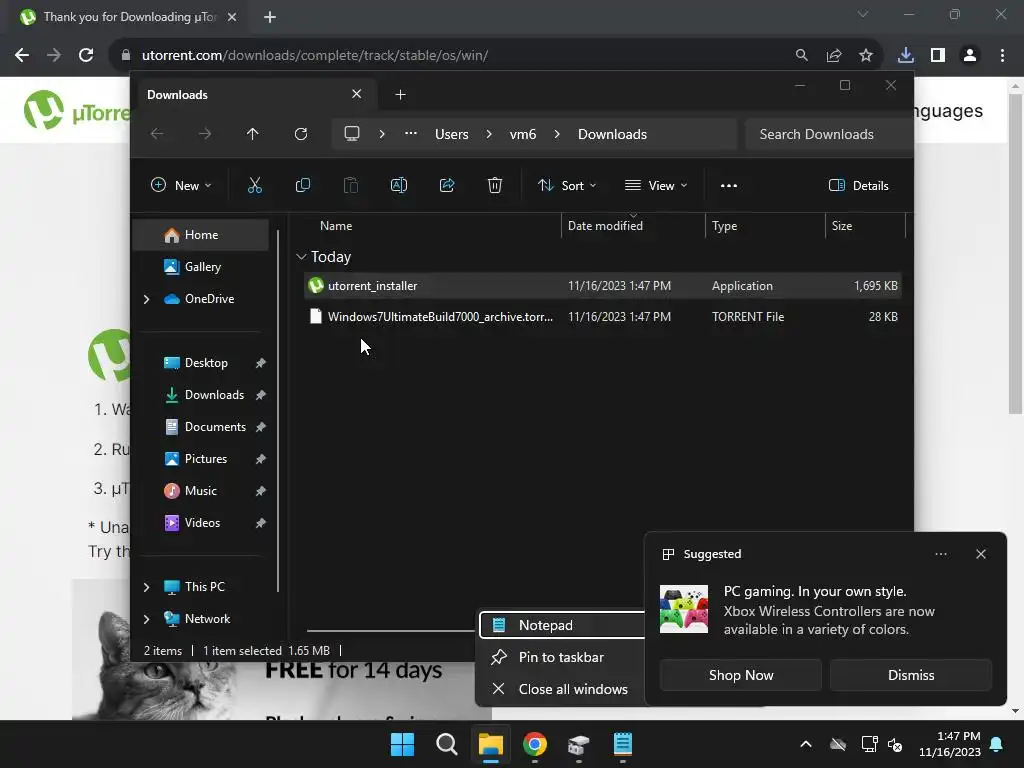This screenshot has height=768, width=1024.
Task: Click the Share icon in Explorer toolbar
Action: (447, 185)
